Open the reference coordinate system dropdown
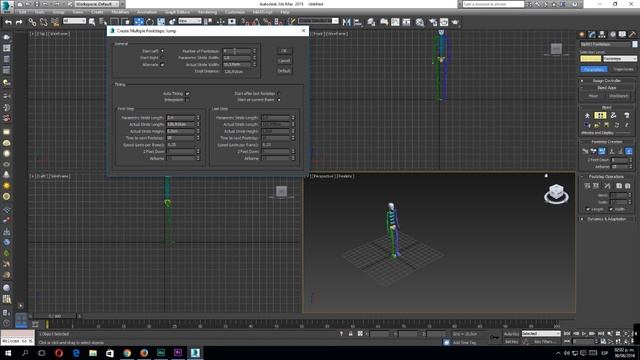The image size is (640, 360). (190, 21)
